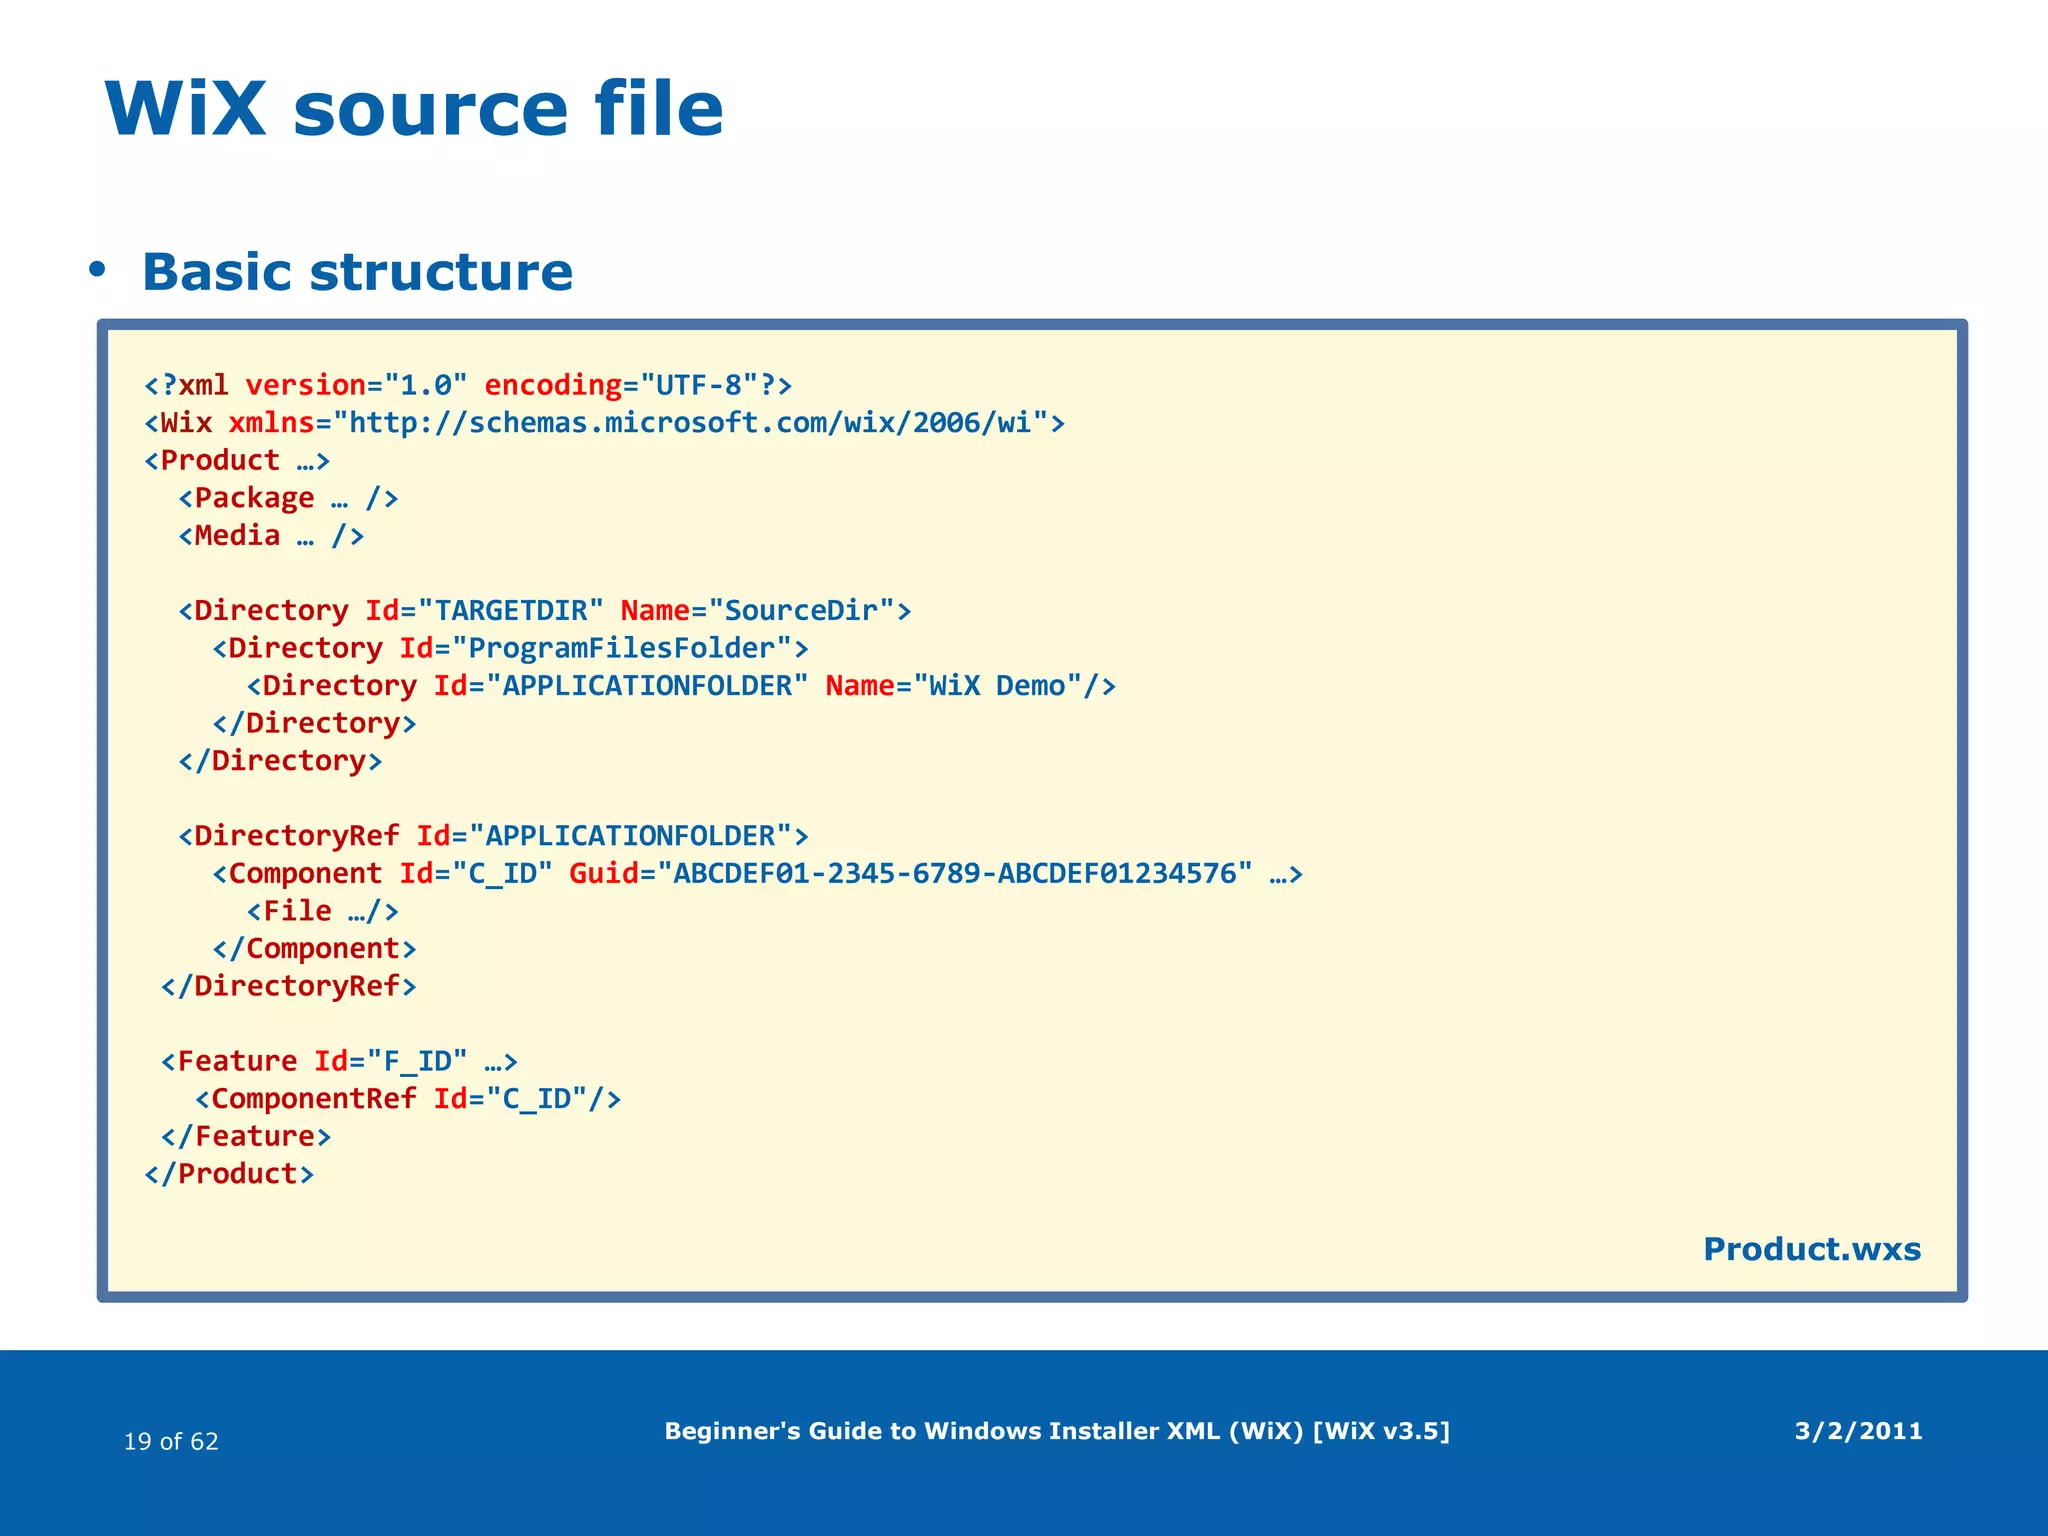Click the closing Product tag
The width and height of the screenshot is (2048, 1536).
coord(229,1174)
